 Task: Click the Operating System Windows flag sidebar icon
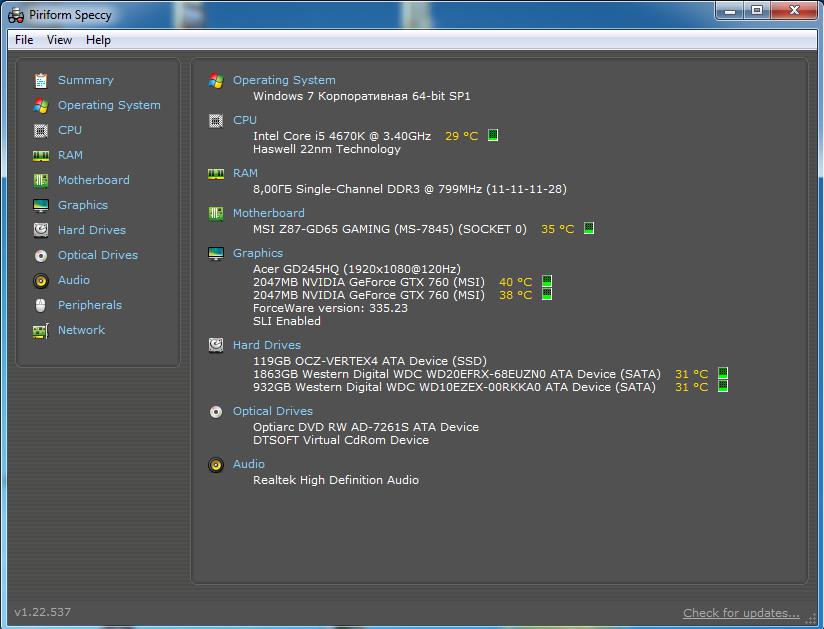(x=40, y=105)
